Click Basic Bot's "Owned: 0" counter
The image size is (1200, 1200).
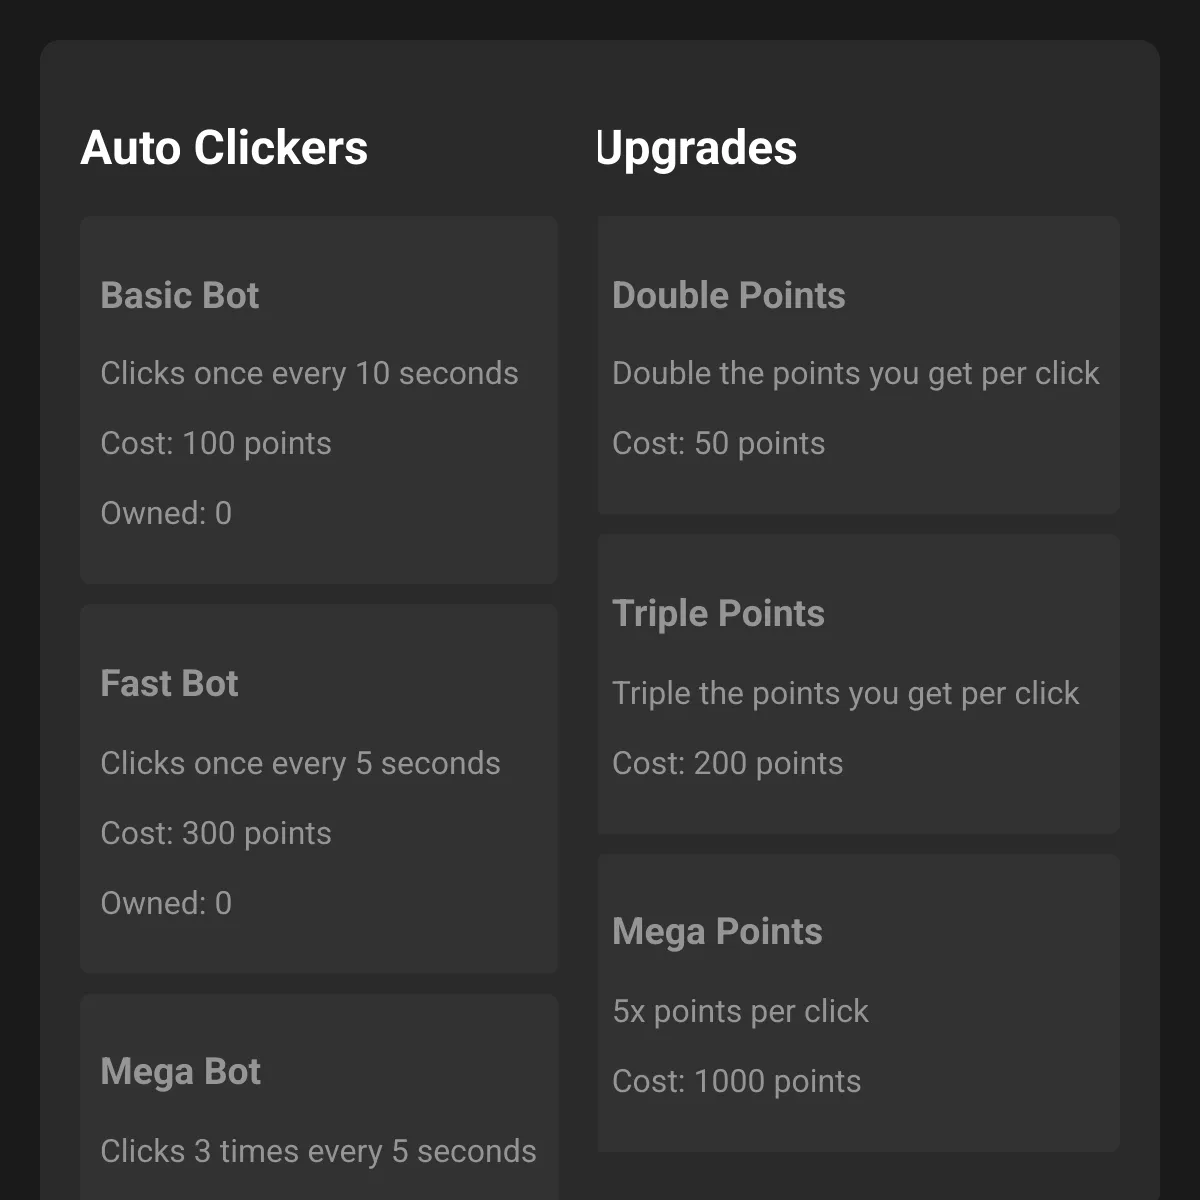[166, 513]
